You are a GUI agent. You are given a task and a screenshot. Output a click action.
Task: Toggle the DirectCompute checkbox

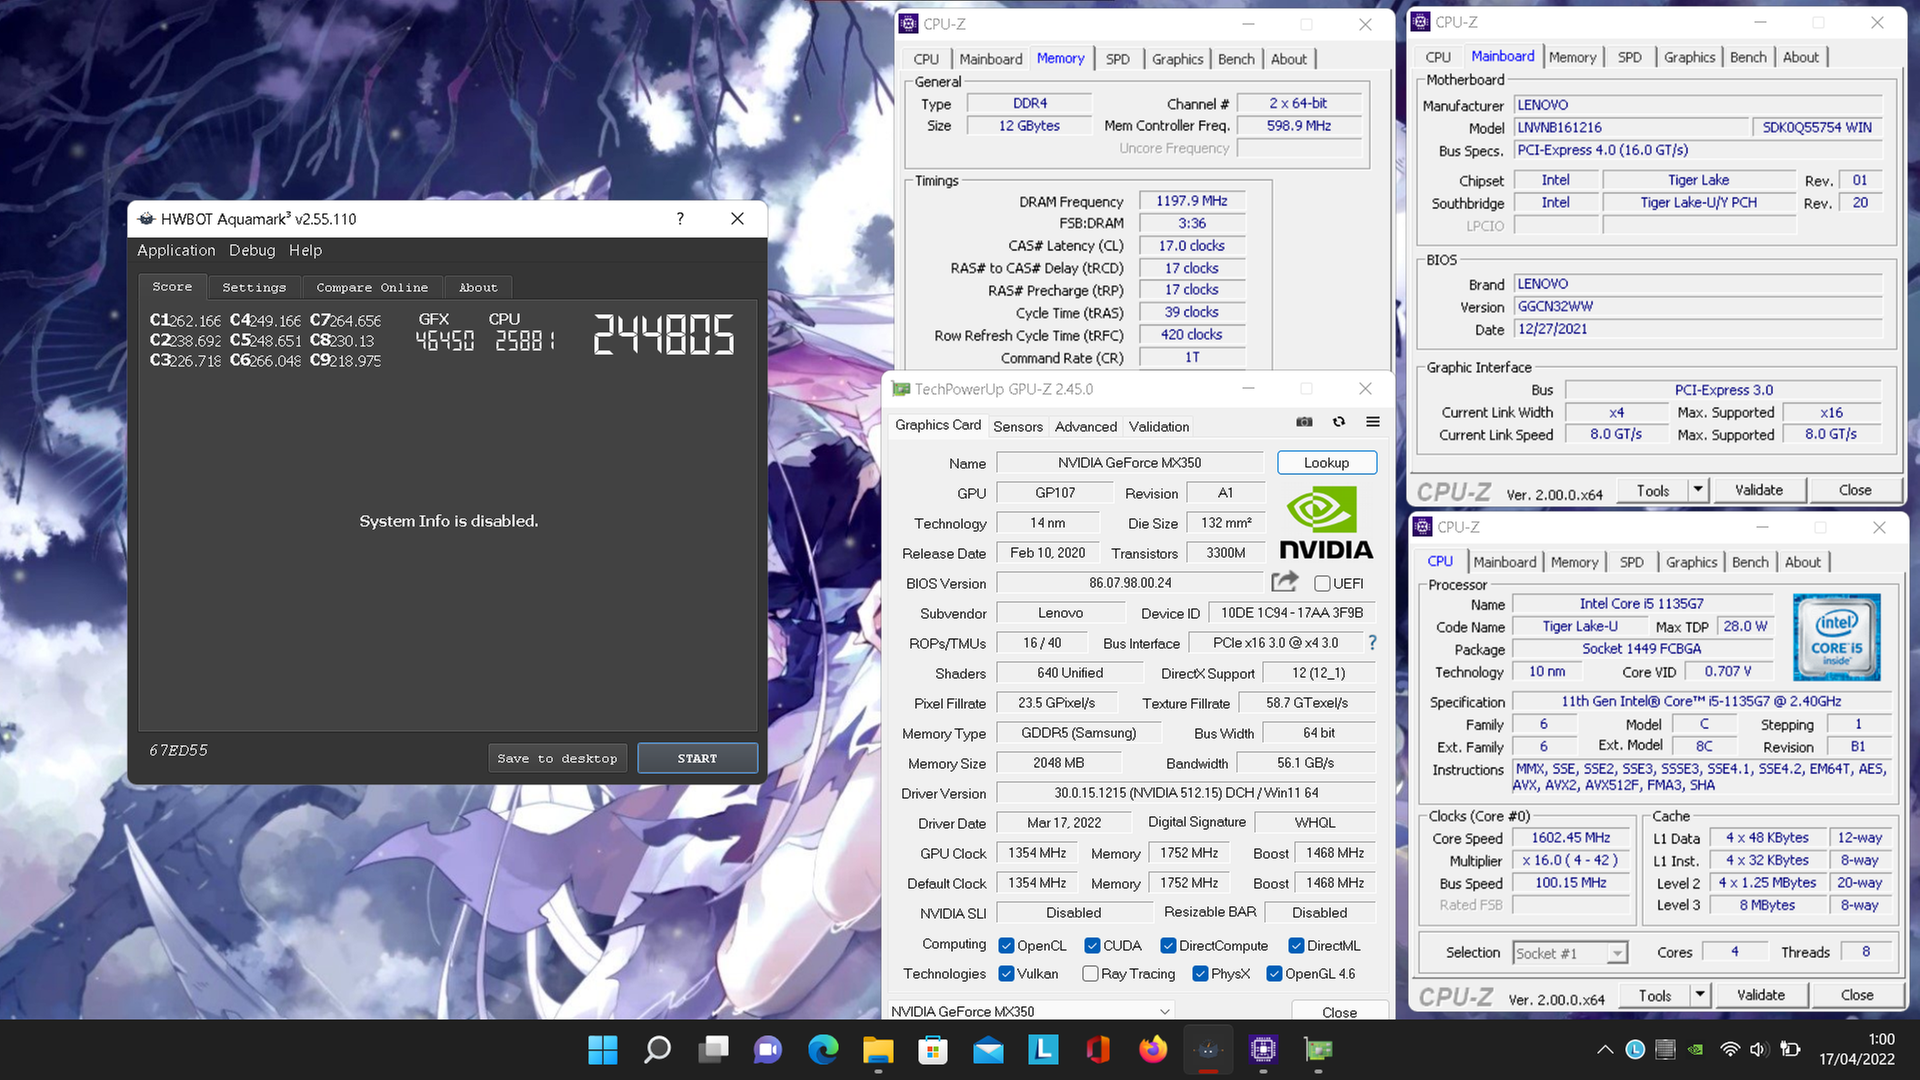pos(1168,945)
